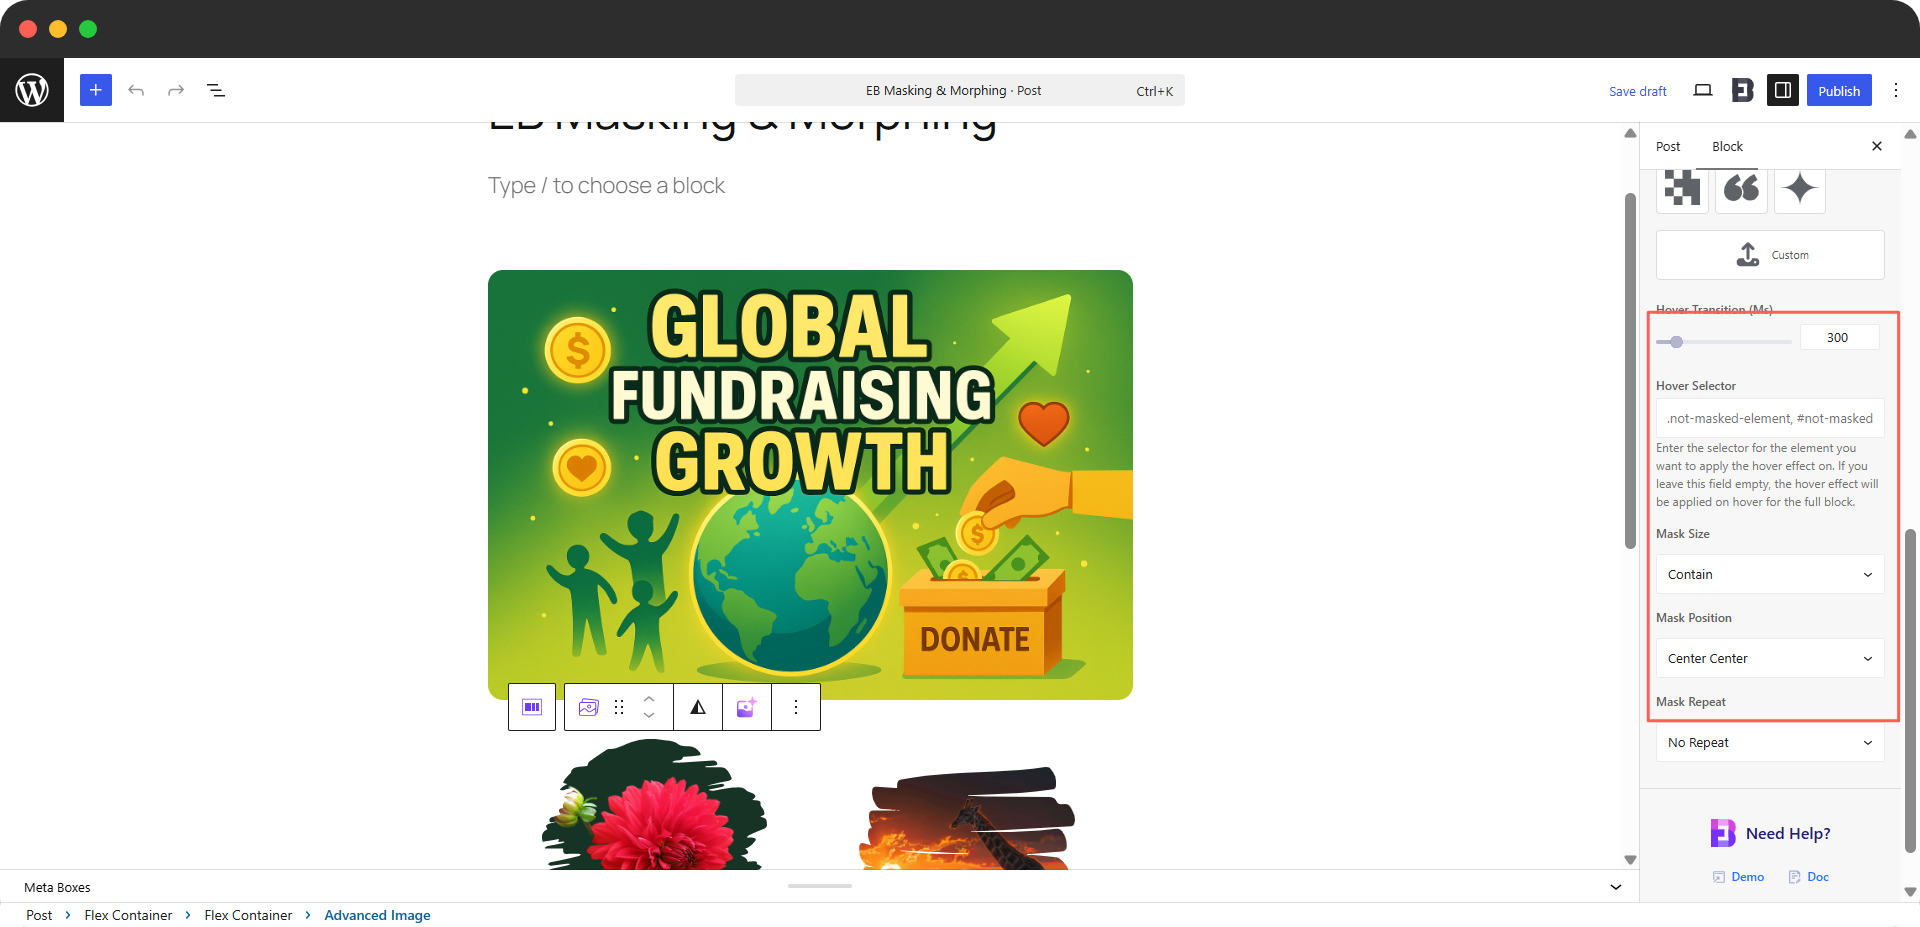Open the Mask Position Center Center dropdown
This screenshot has height=927, width=1920.
coord(1770,658)
